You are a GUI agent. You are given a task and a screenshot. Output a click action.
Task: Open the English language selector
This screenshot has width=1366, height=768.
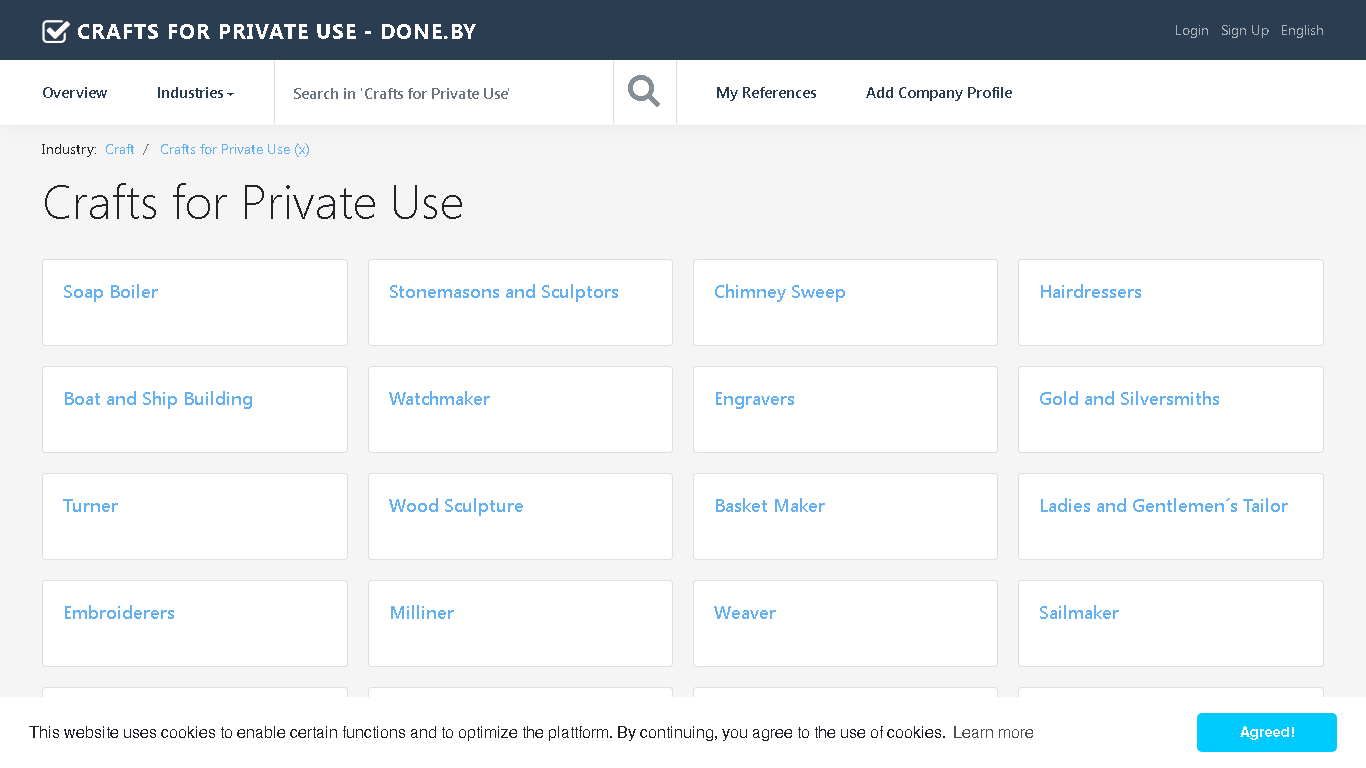coord(1302,31)
